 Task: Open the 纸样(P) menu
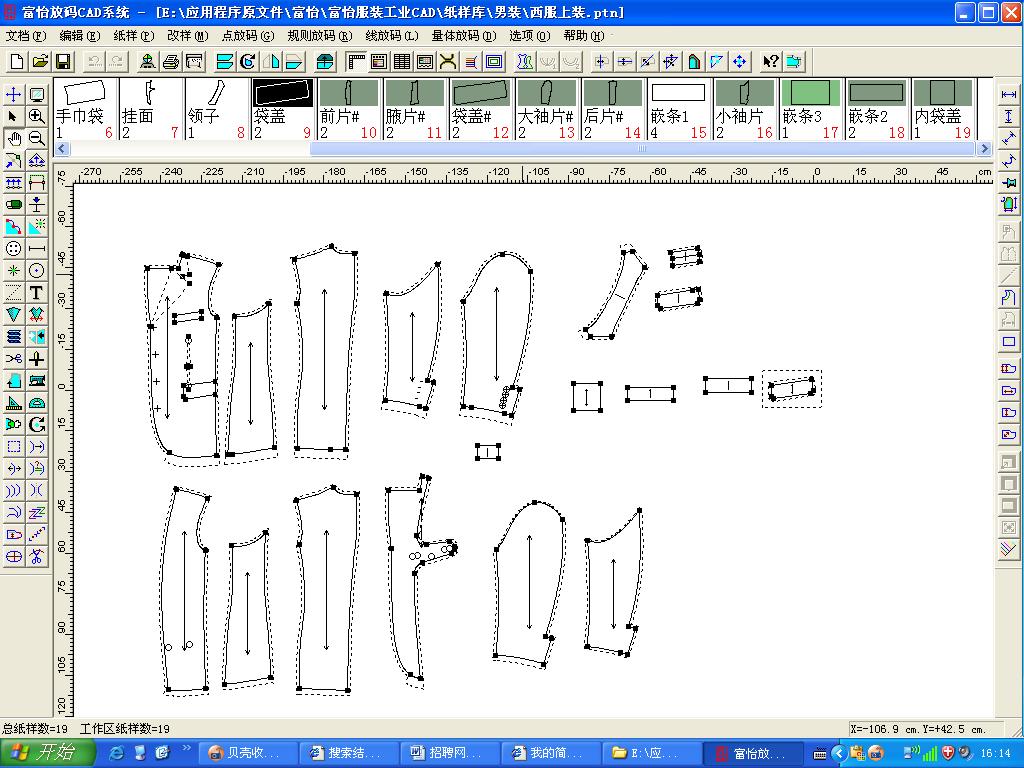[133, 35]
